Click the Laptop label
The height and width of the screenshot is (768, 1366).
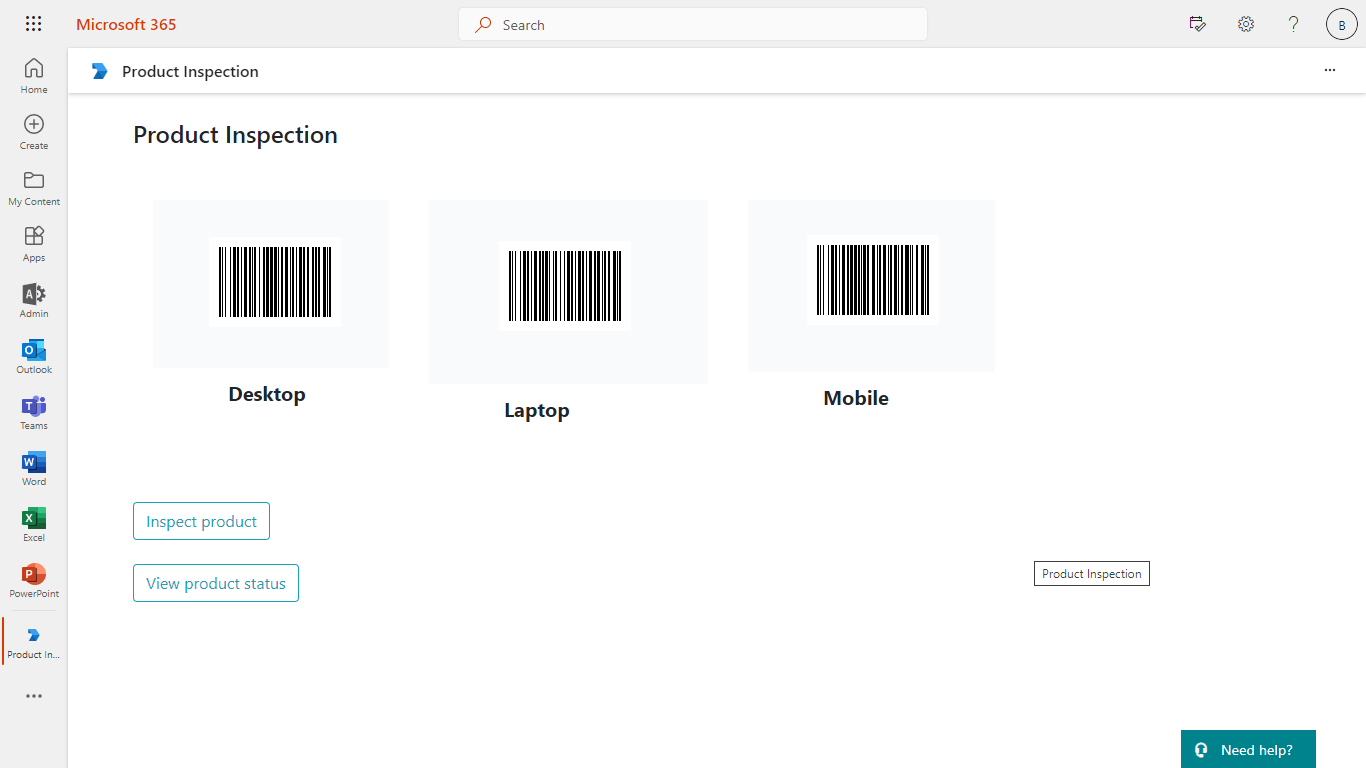pyautogui.click(x=537, y=410)
